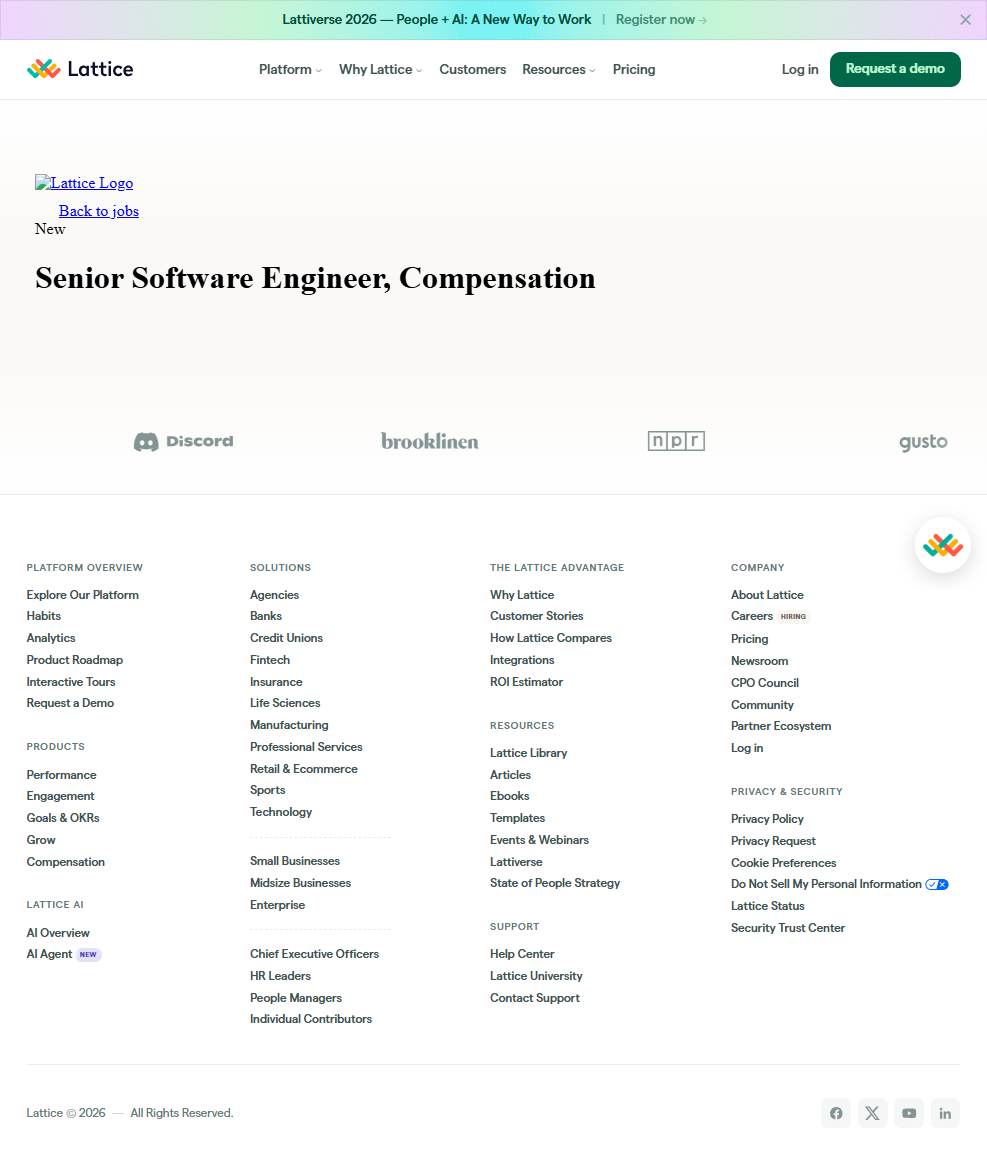The height and width of the screenshot is (1161, 987).
Task: Go to Customers in the navigation
Action: click(x=473, y=69)
